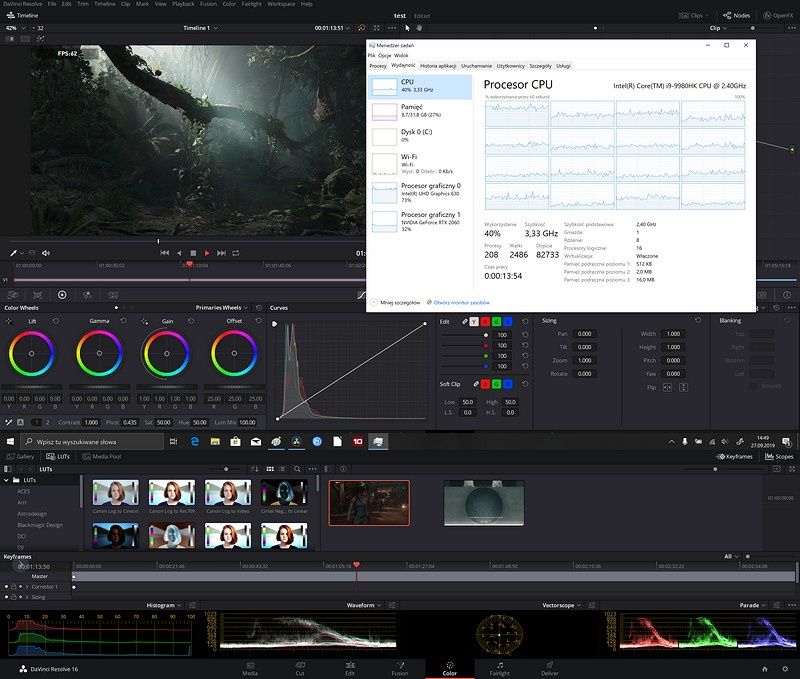Switch to the Deliver page tab
This screenshot has height=679, width=800.
pyautogui.click(x=549, y=668)
